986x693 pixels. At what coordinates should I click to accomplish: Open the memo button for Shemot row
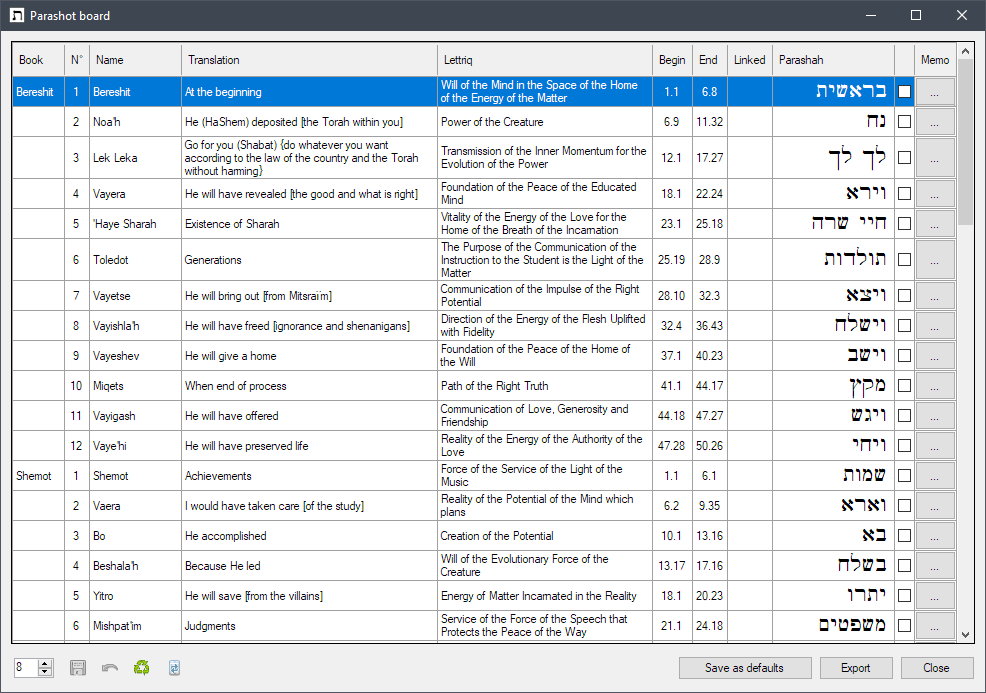934,476
